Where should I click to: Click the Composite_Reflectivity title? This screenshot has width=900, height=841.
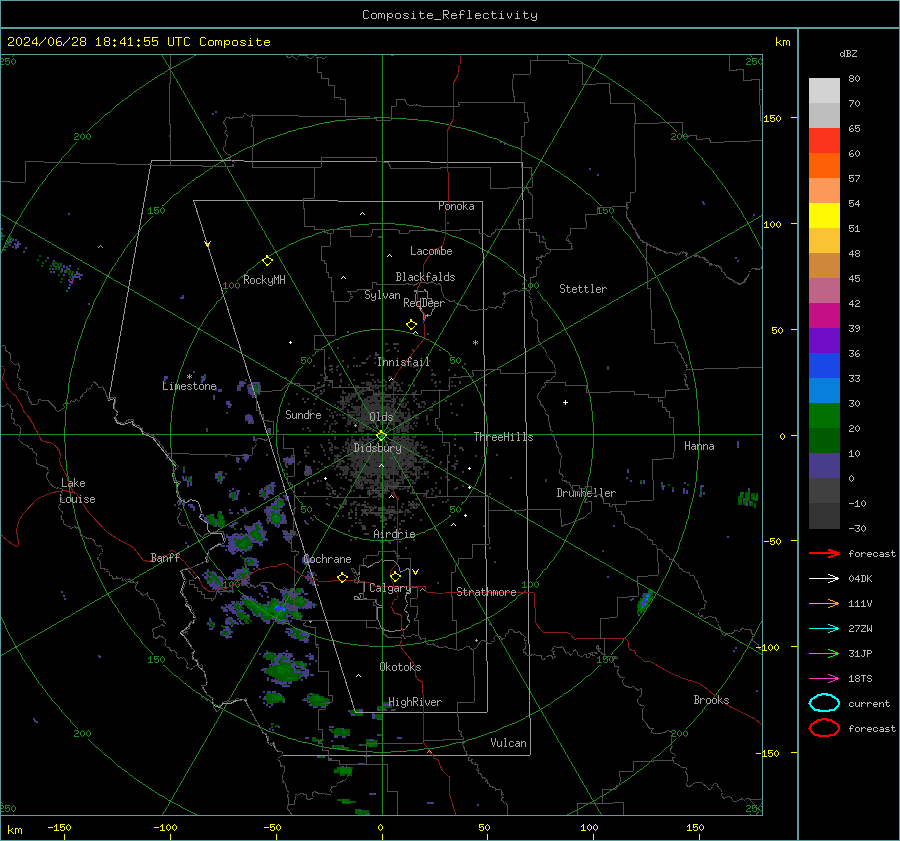click(449, 15)
